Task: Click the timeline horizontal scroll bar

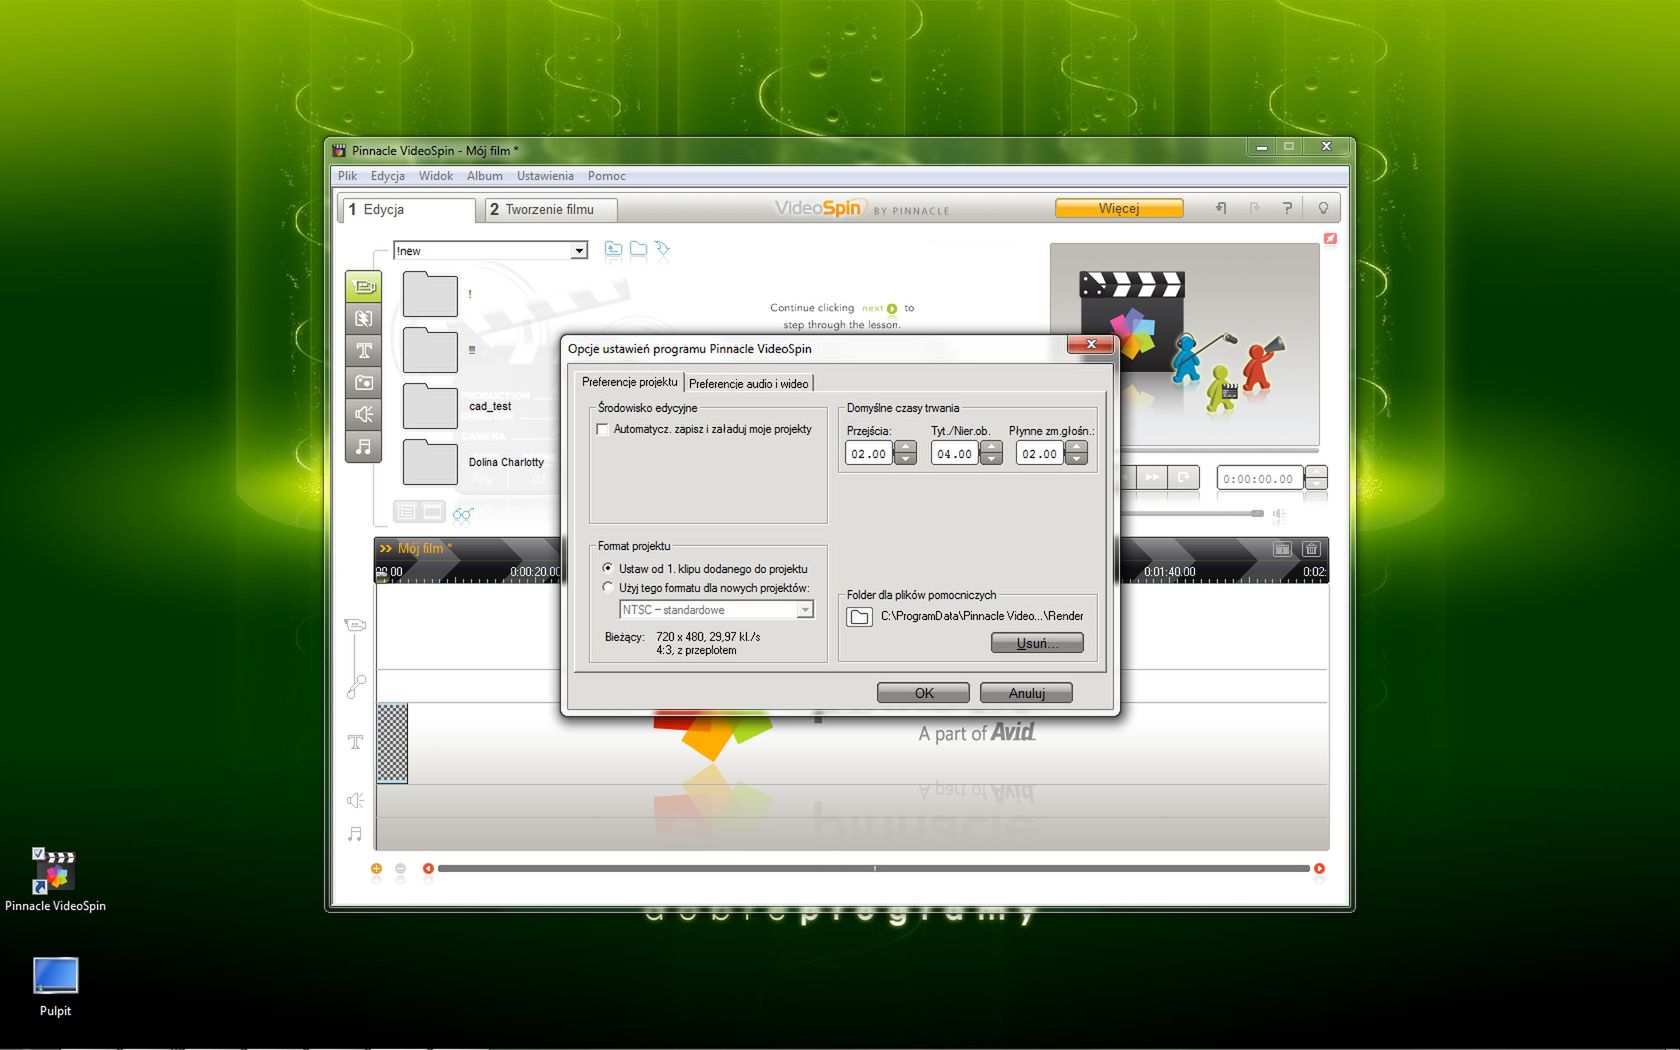Action: coord(873,869)
